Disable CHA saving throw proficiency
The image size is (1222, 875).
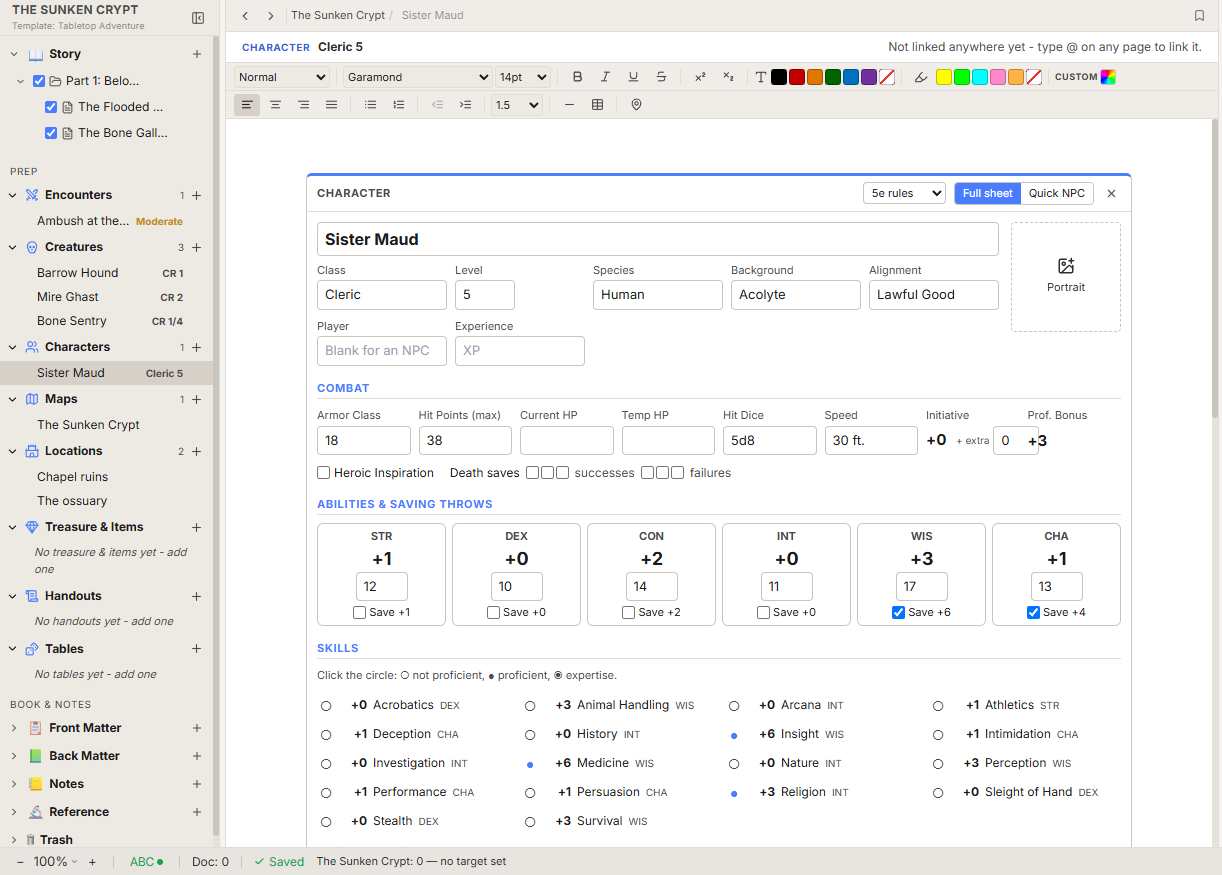pyautogui.click(x=1033, y=613)
